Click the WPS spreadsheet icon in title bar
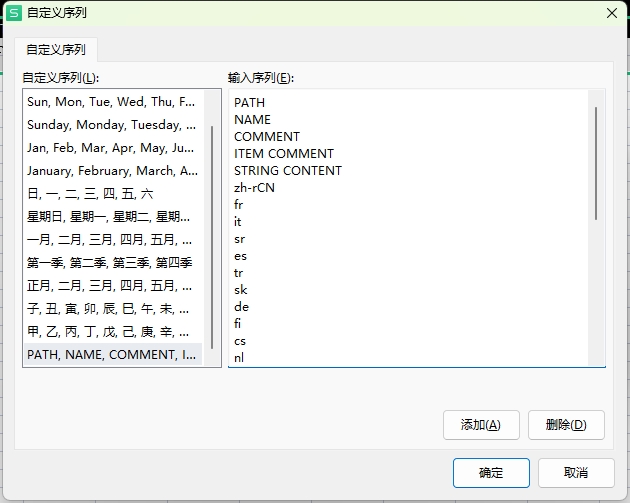Screen dimensions: 630x503 [x=14, y=13]
